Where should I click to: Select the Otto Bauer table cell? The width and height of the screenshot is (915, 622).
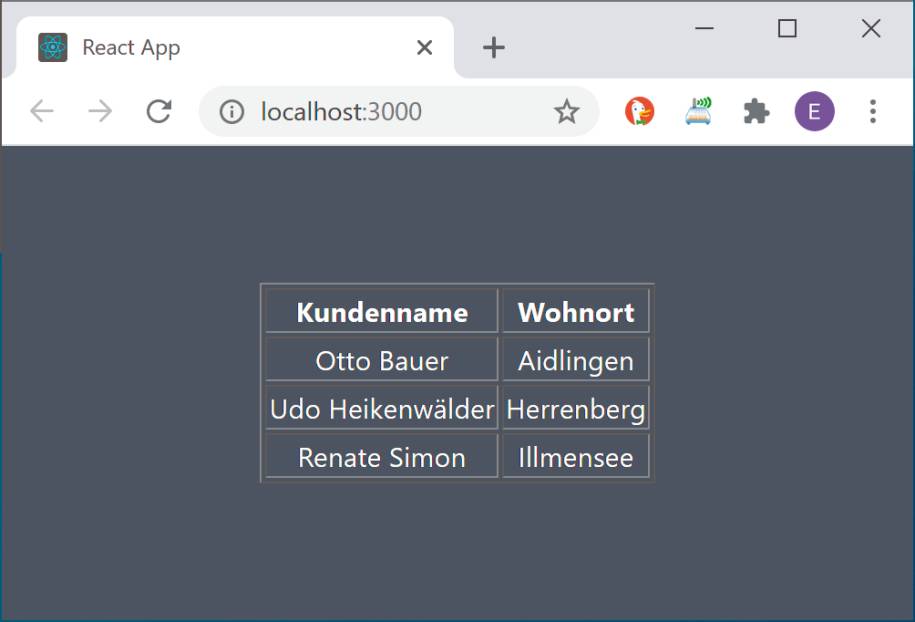tap(382, 359)
